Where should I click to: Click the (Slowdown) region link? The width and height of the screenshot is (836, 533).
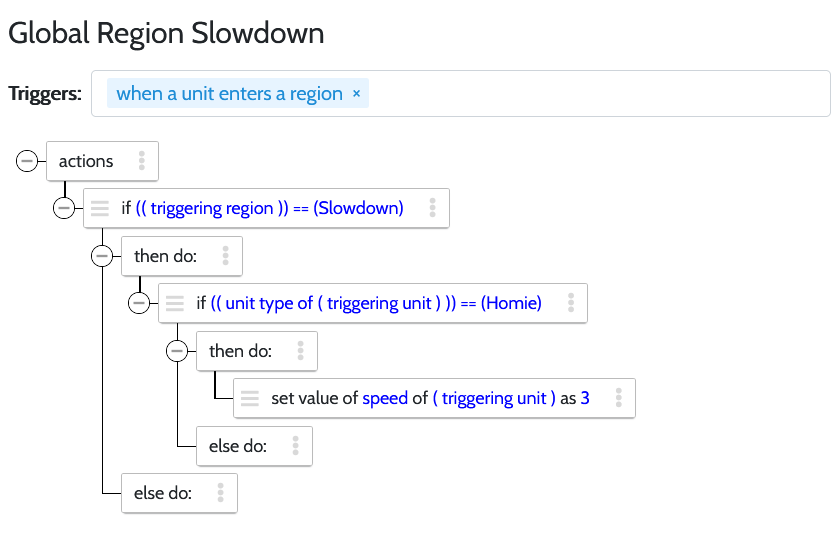click(x=359, y=208)
